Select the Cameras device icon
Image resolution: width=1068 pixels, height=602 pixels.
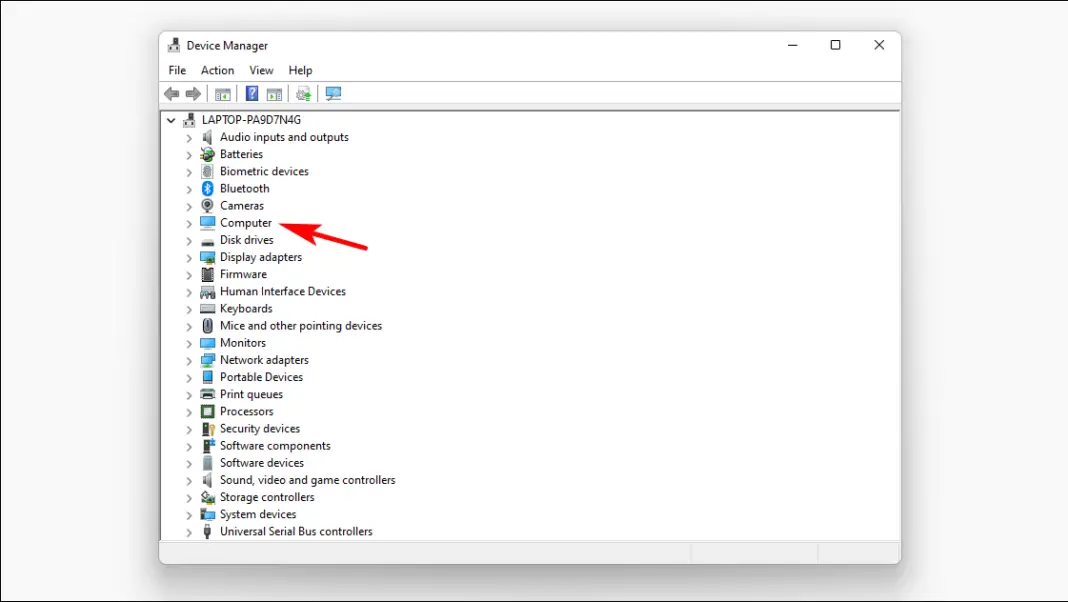click(207, 205)
